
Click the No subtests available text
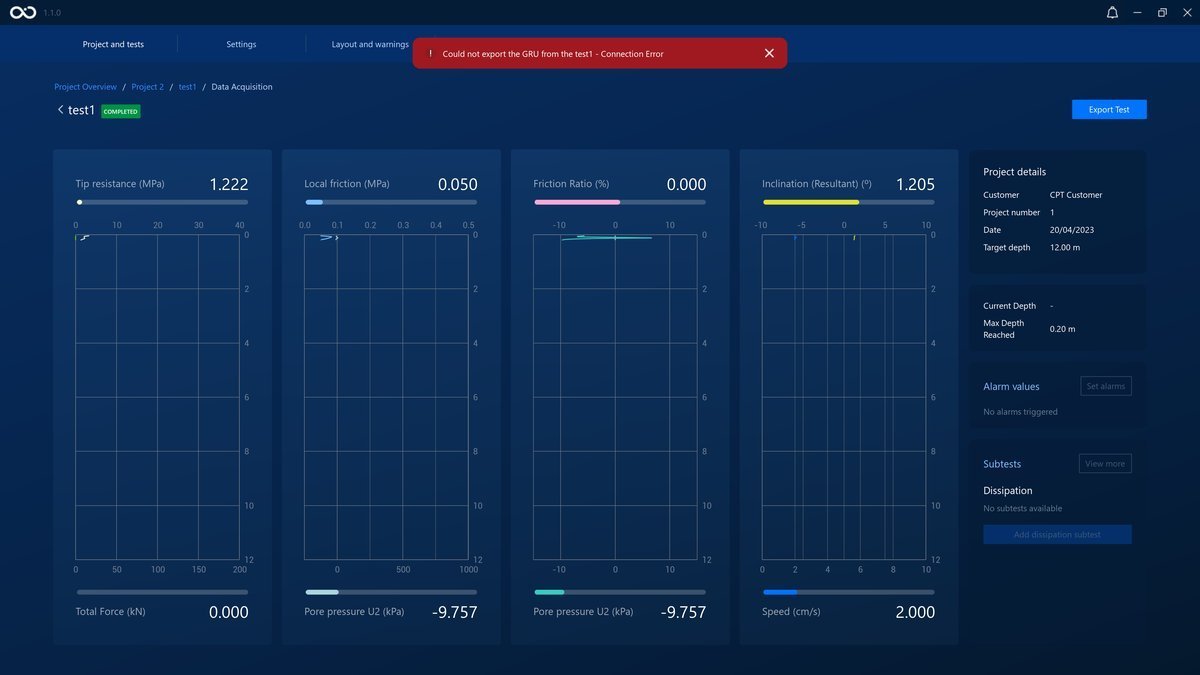click(1024, 508)
